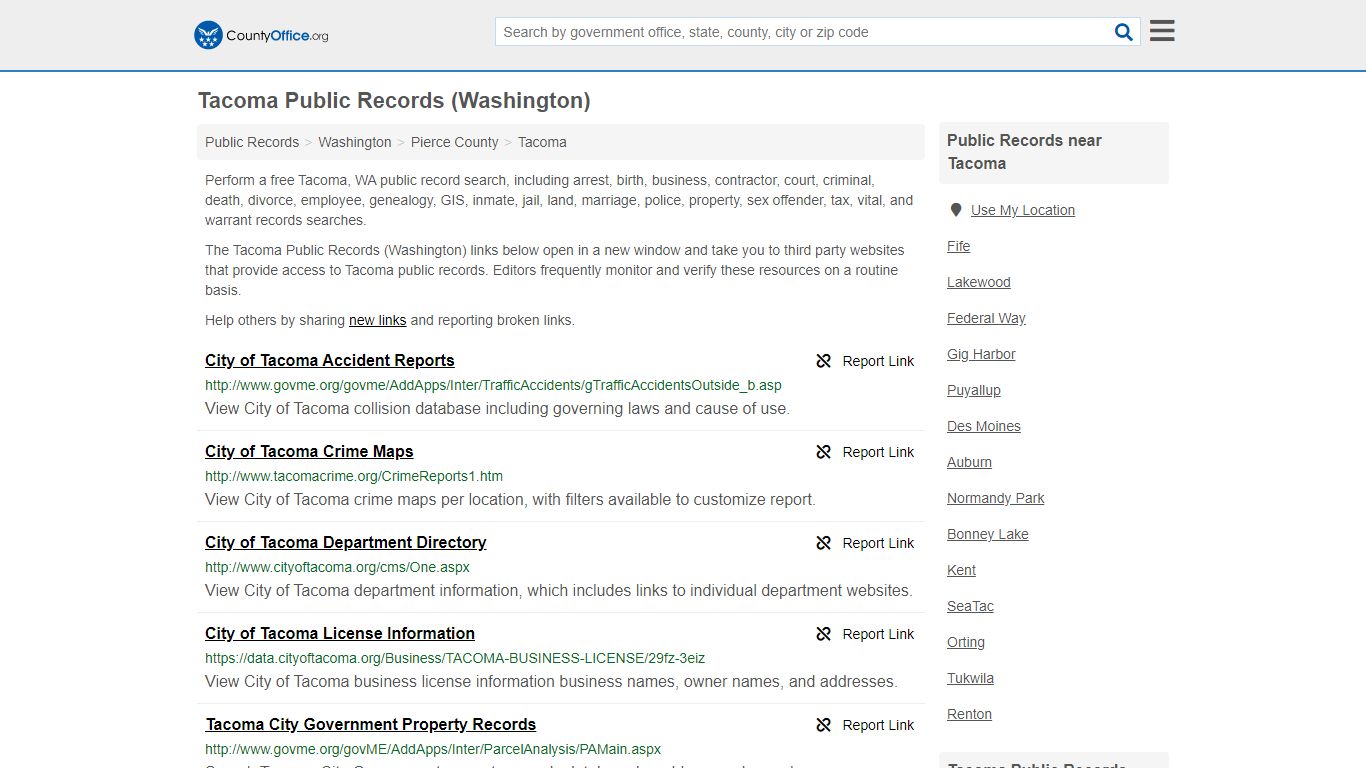The image size is (1366, 768).
Task: Open Auburn public records link
Action: [969, 462]
